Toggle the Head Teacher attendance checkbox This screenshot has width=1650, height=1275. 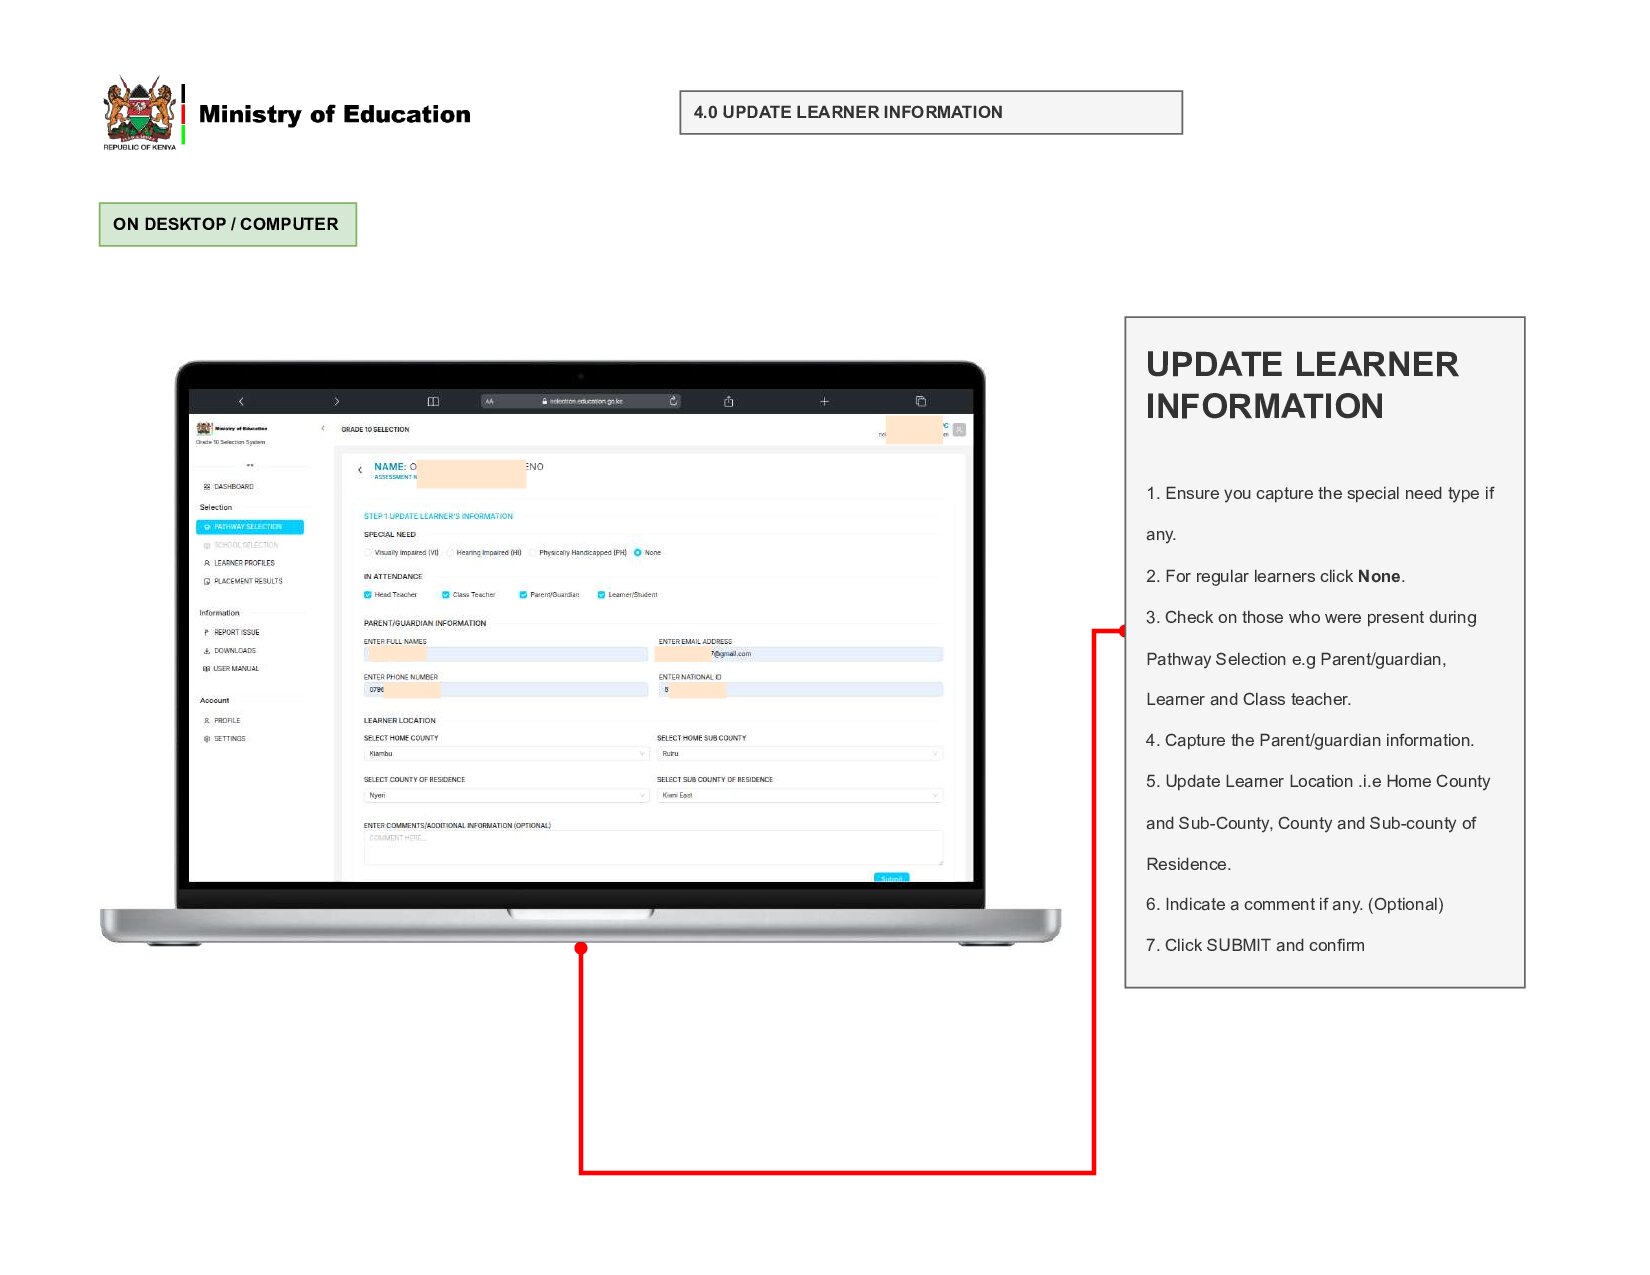point(368,595)
